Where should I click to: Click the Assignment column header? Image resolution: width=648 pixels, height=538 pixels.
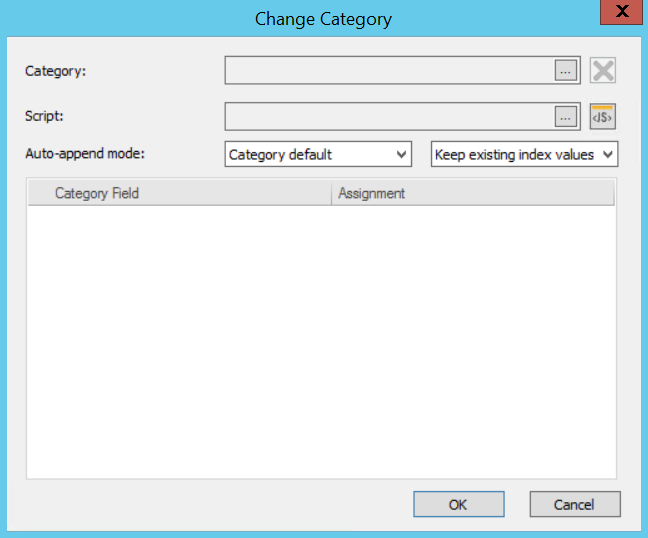coord(473,193)
